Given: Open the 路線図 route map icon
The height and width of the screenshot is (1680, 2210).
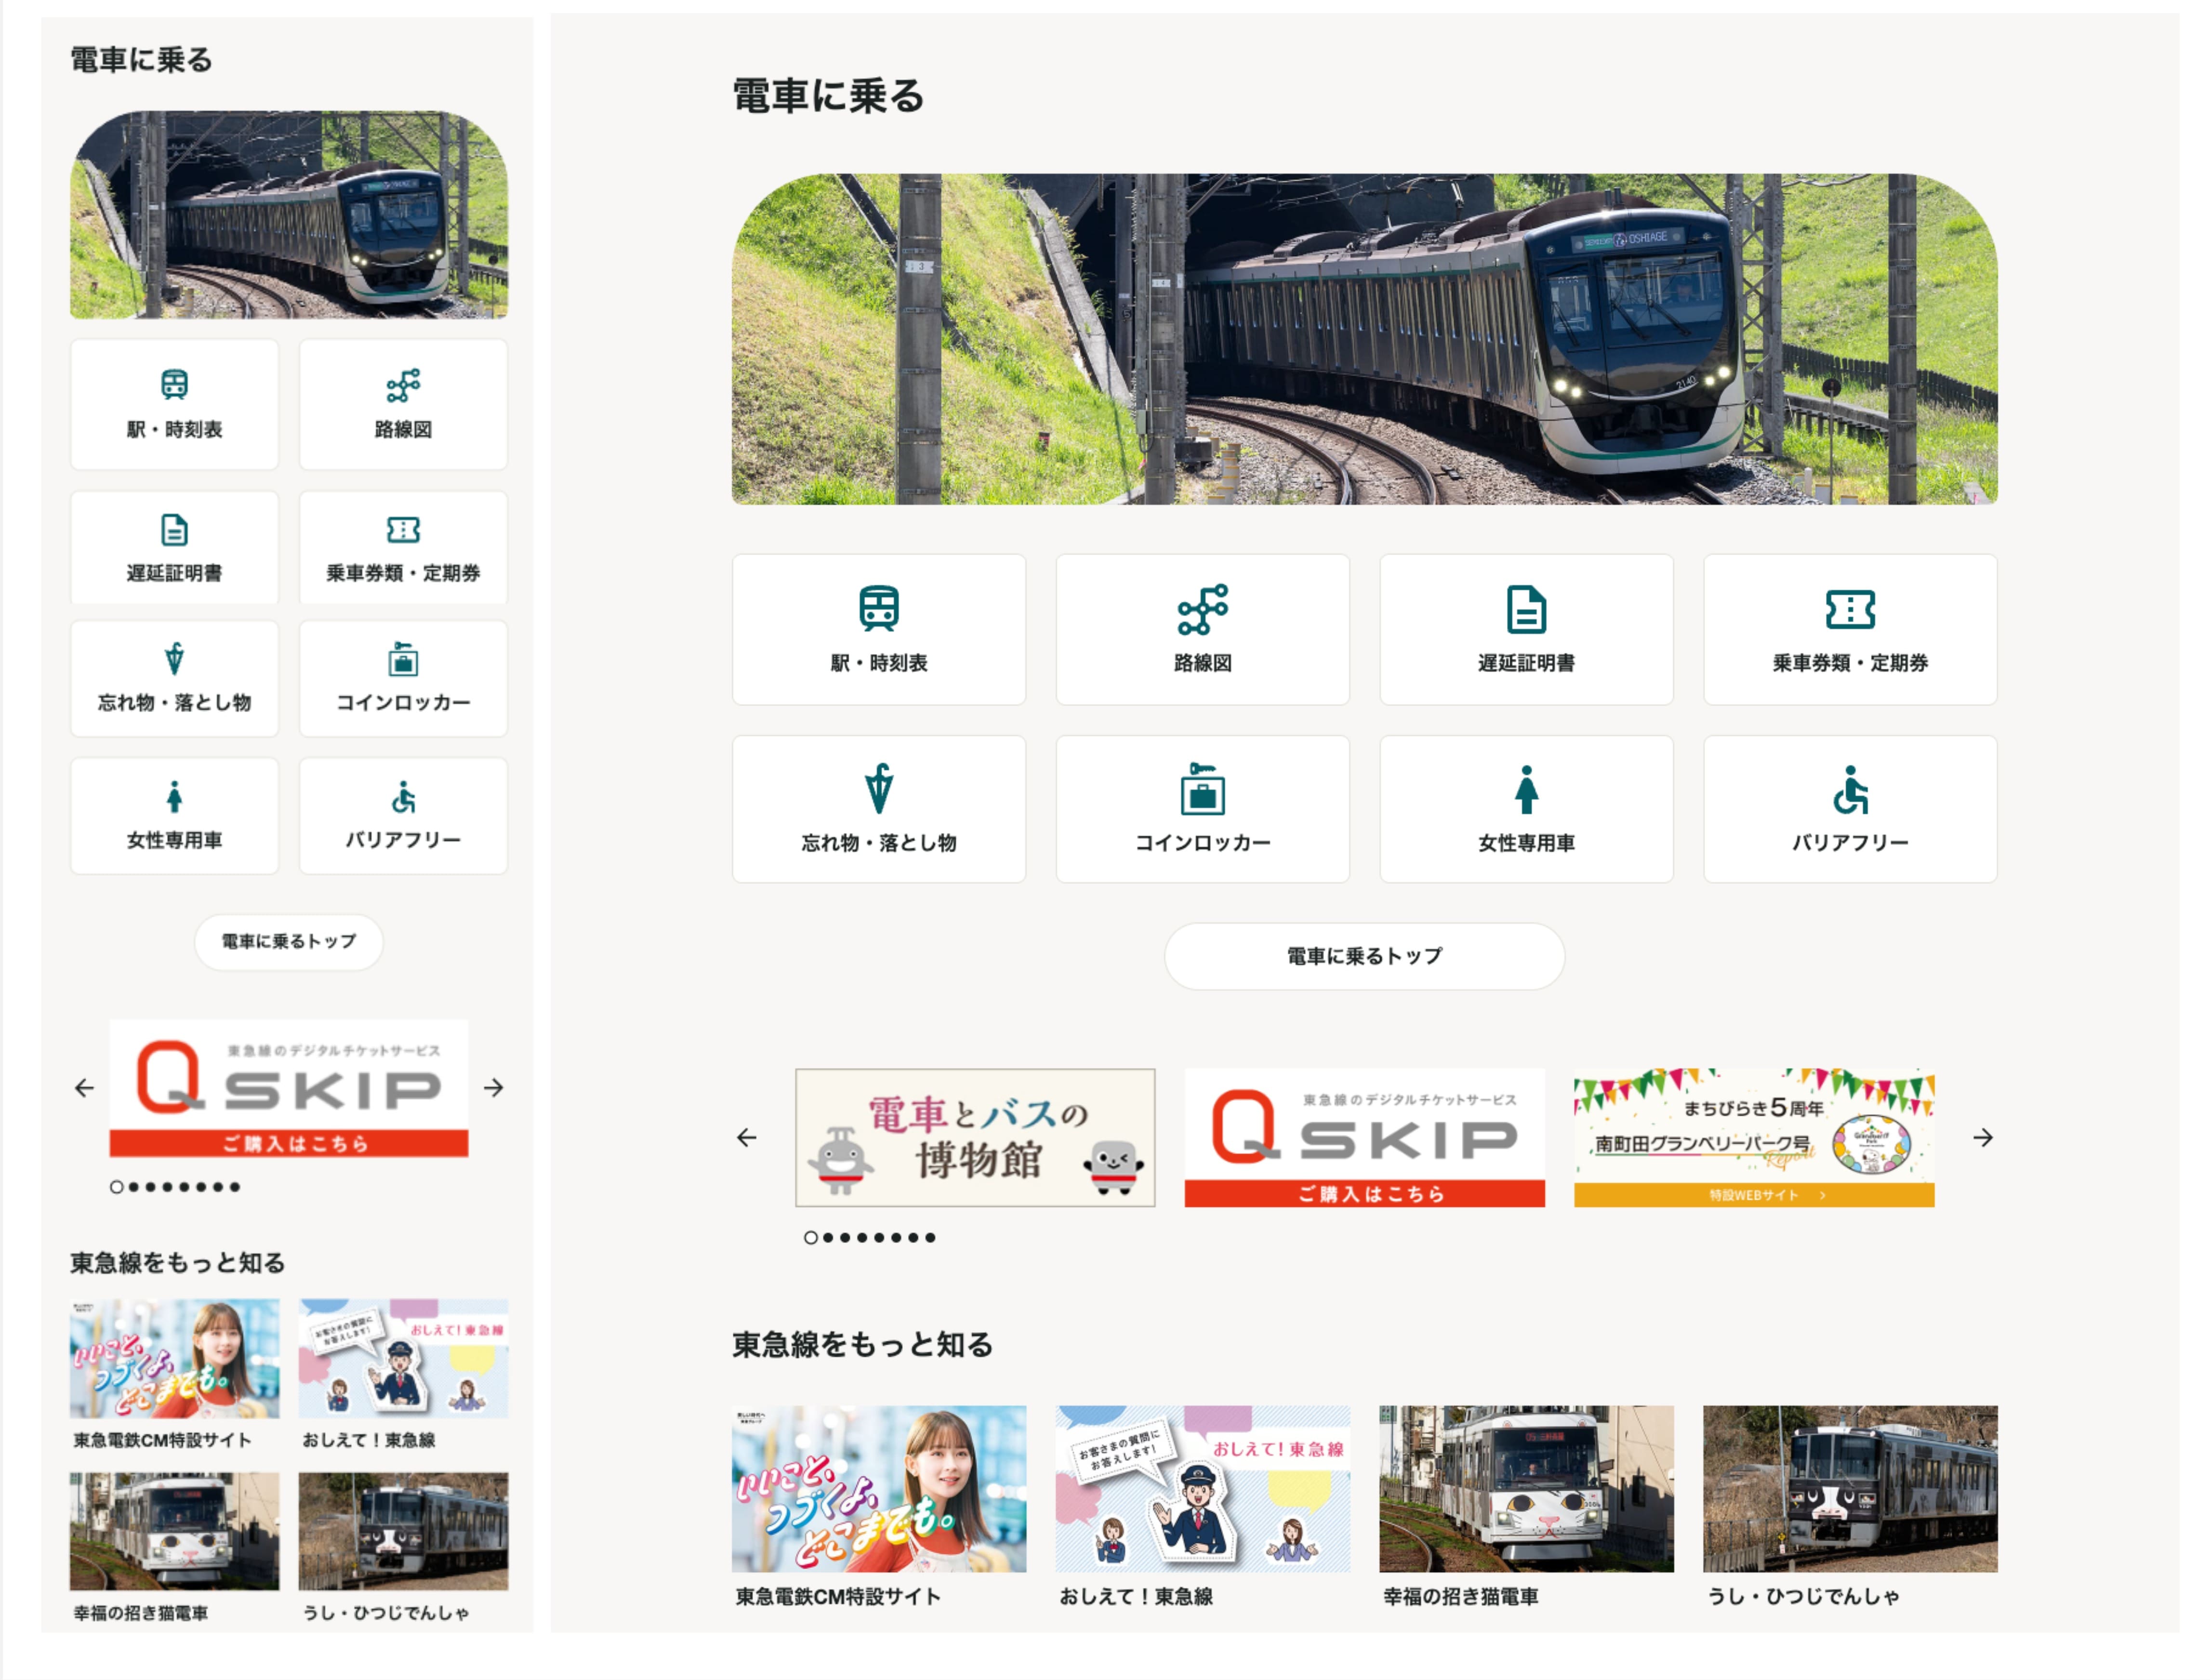Looking at the screenshot, I should (x=1202, y=630).
